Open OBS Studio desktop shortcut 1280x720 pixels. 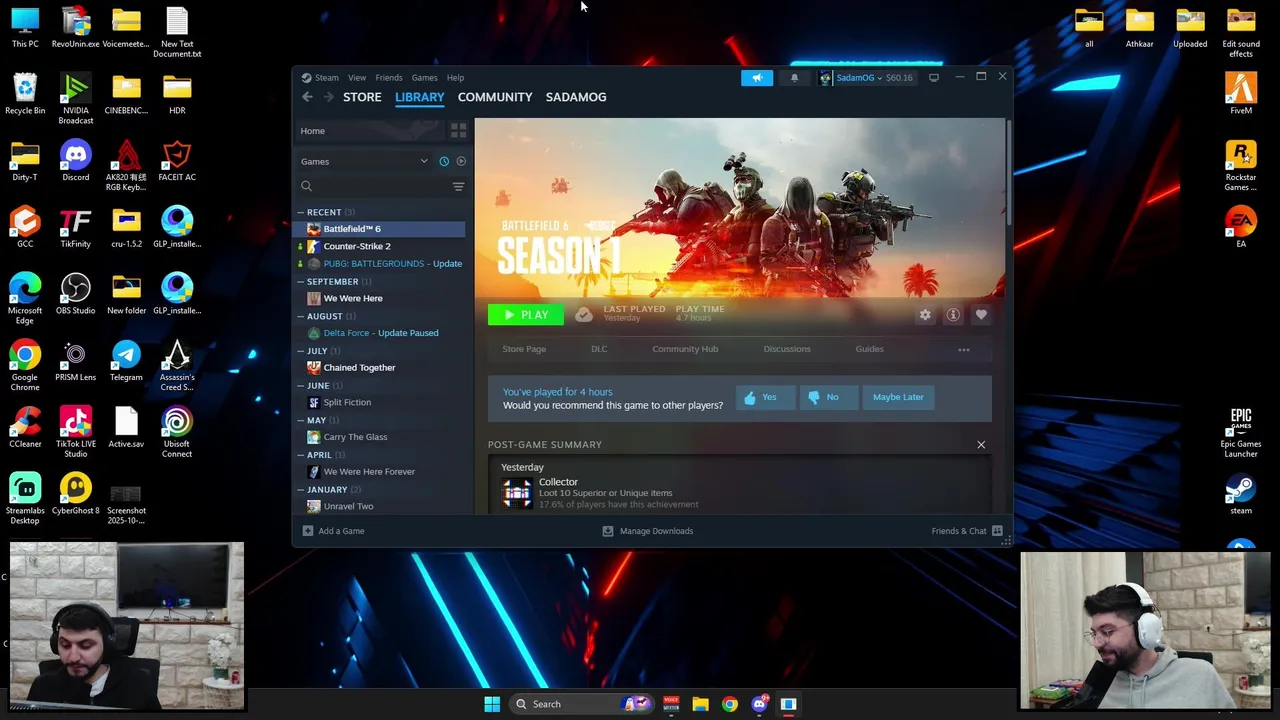point(76,294)
